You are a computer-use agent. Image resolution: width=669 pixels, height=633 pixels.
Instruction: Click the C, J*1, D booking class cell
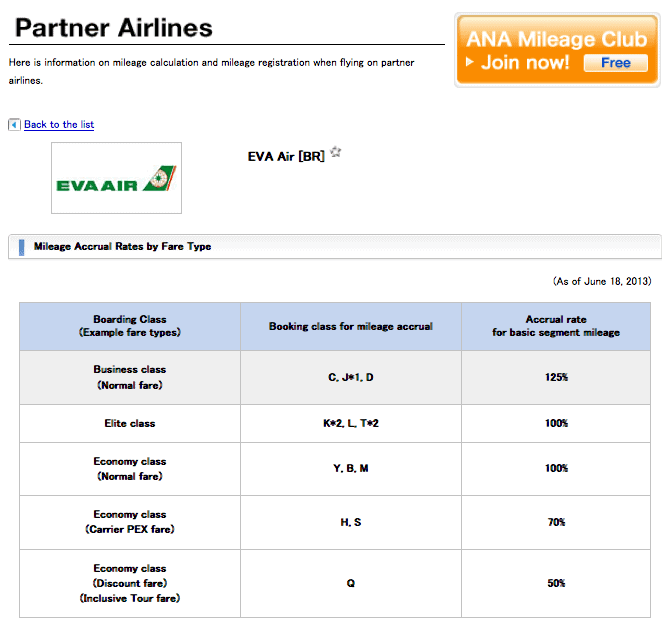click(x=351, y=377)
